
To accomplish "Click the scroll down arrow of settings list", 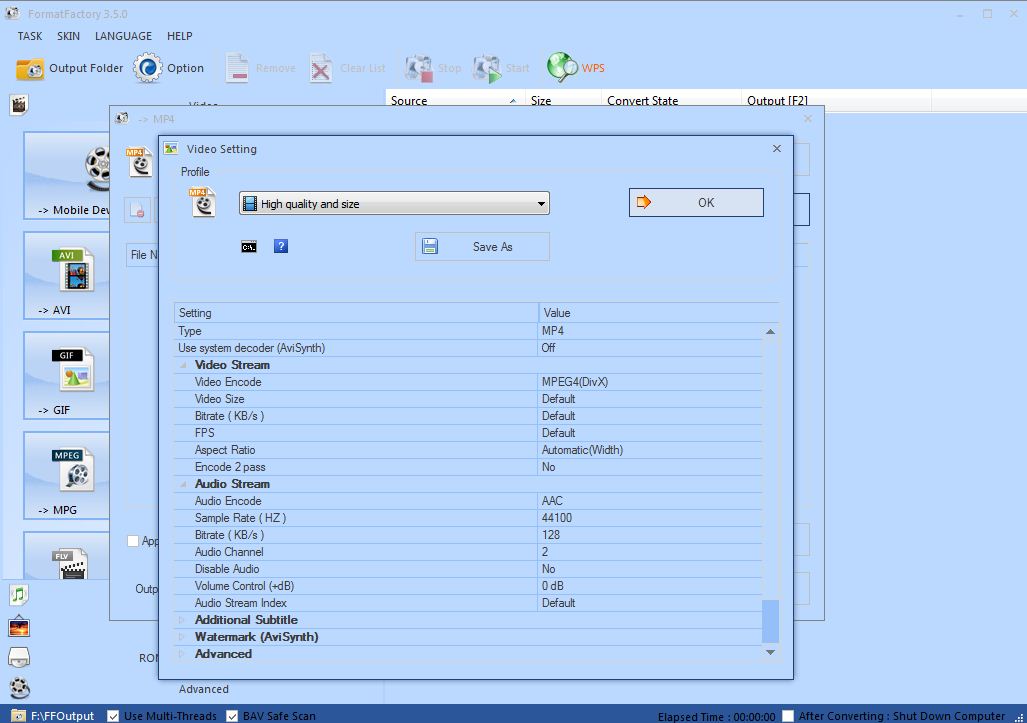I will [770, 652].
